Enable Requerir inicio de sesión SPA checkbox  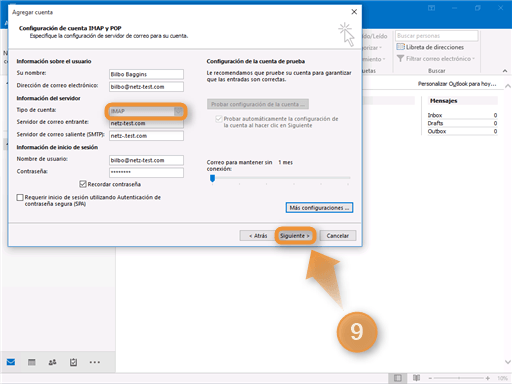point(20,197)
